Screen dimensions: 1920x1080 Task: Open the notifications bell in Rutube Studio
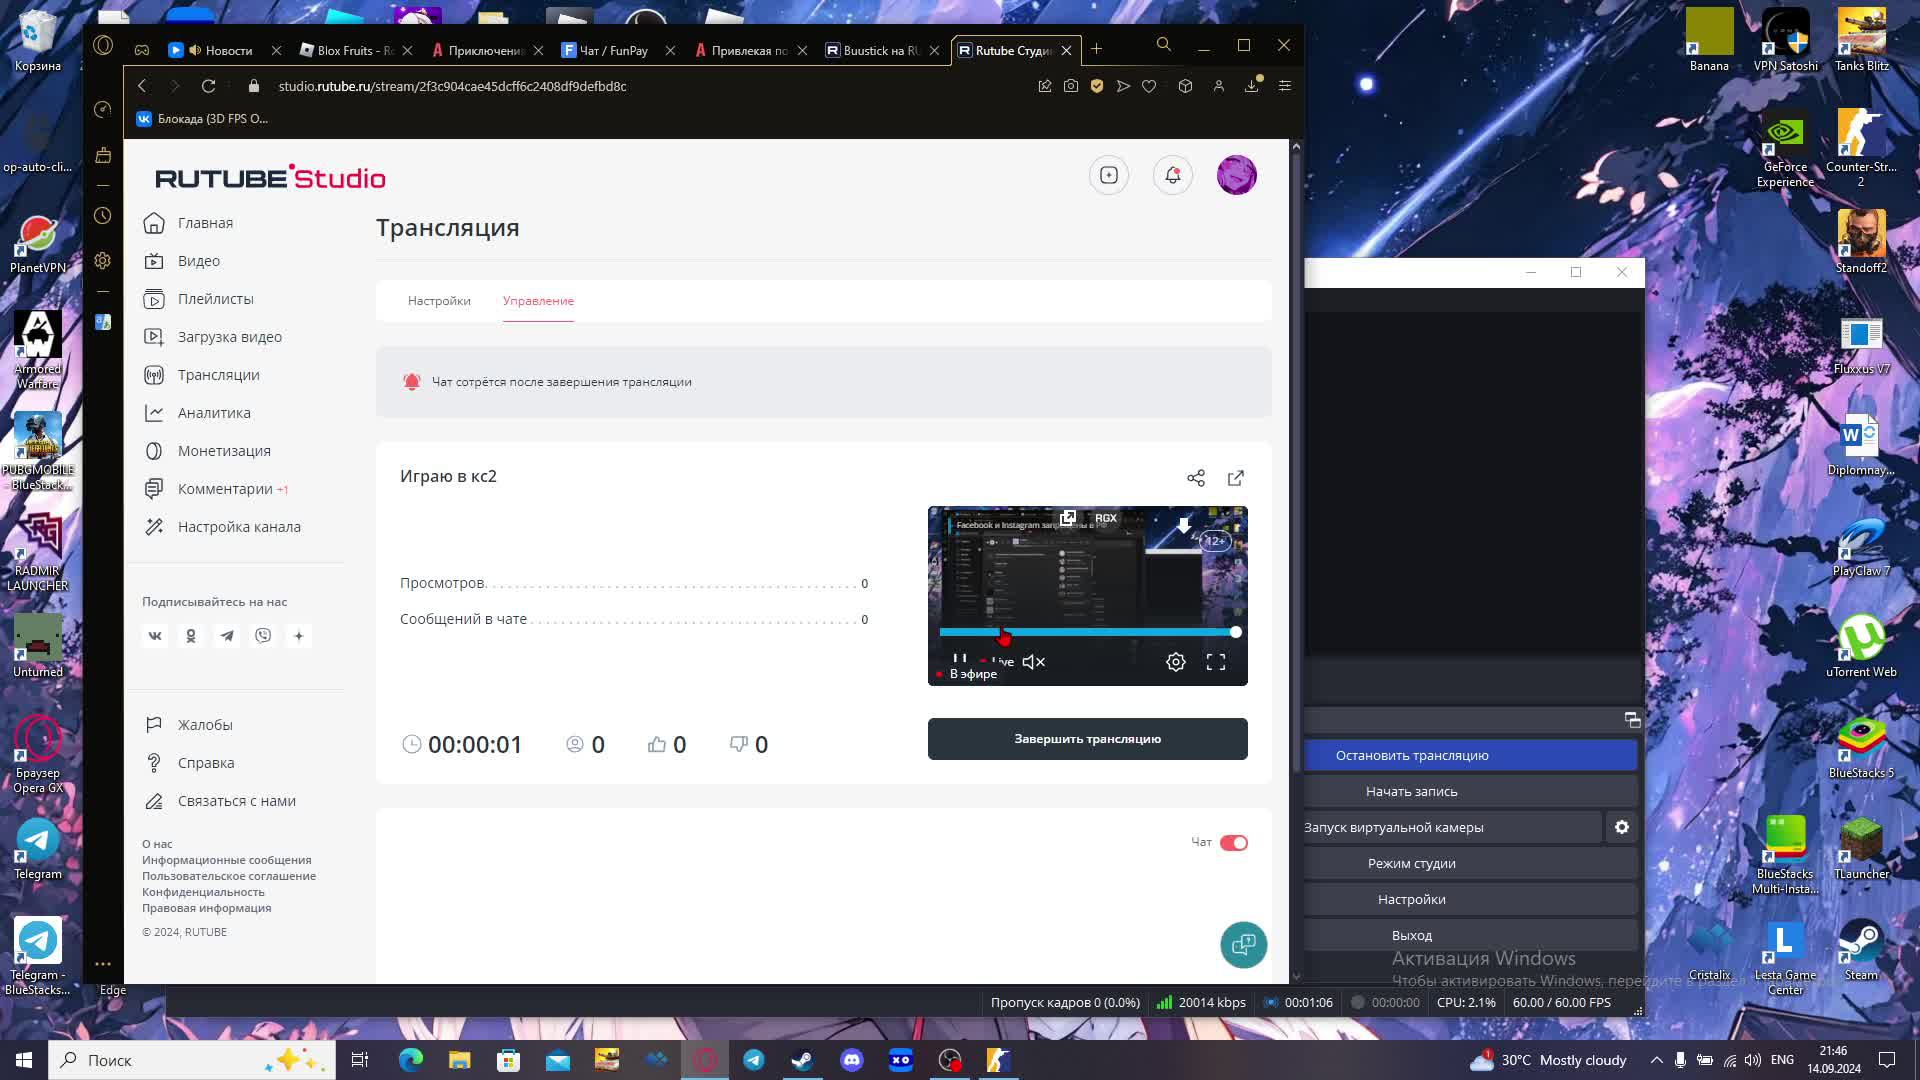click(1172, 176)
